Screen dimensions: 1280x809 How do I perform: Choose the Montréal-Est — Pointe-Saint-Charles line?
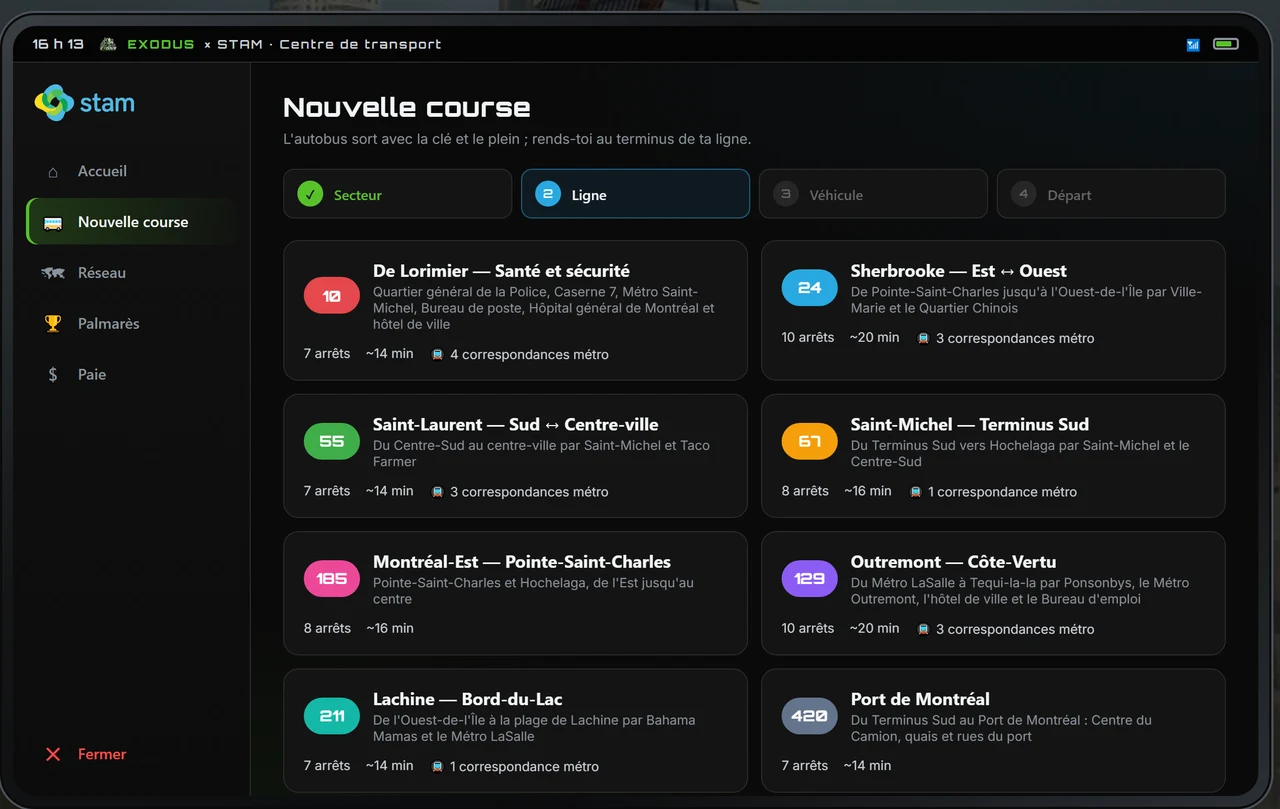click(x=515, y=593)
